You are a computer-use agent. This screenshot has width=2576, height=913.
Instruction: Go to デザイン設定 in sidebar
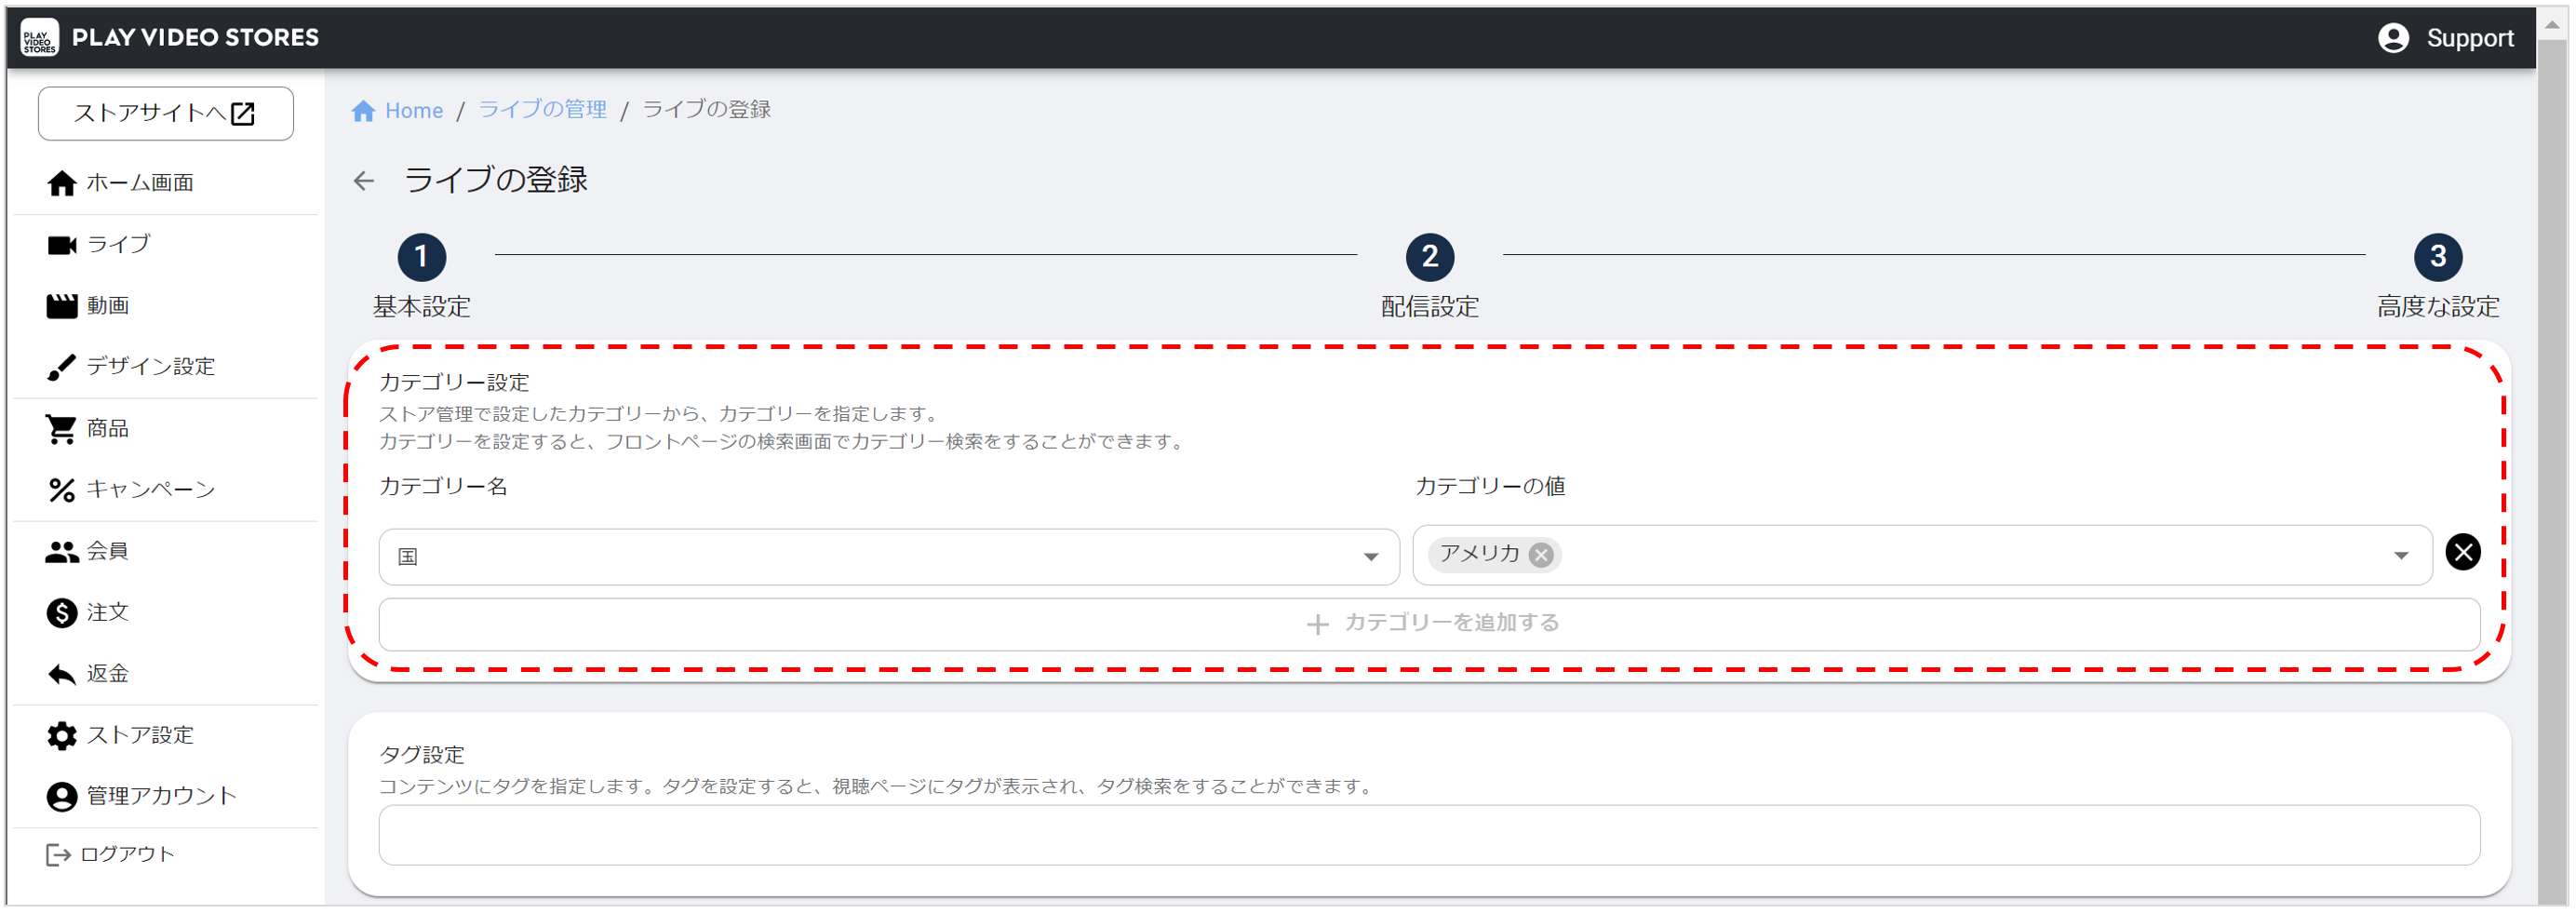150,367
